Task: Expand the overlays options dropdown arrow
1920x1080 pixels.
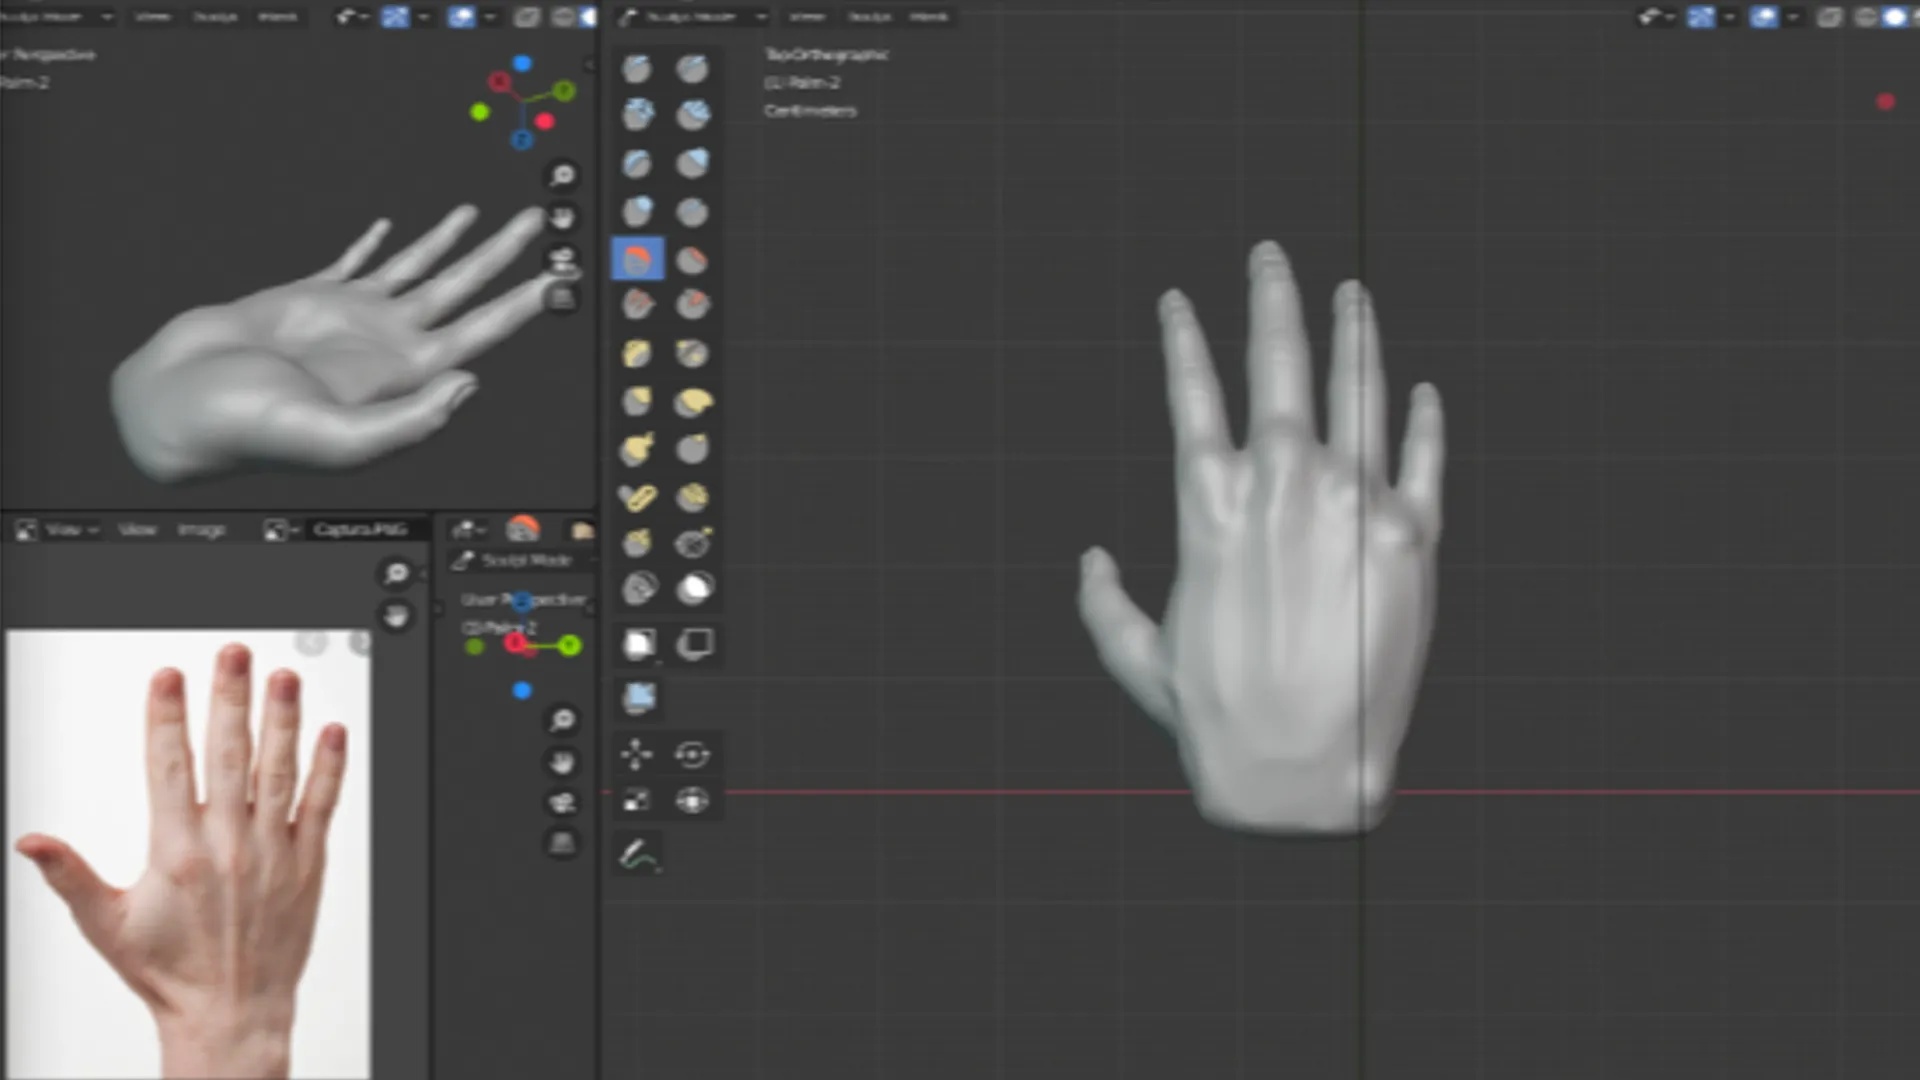Action: (1792, 17)
